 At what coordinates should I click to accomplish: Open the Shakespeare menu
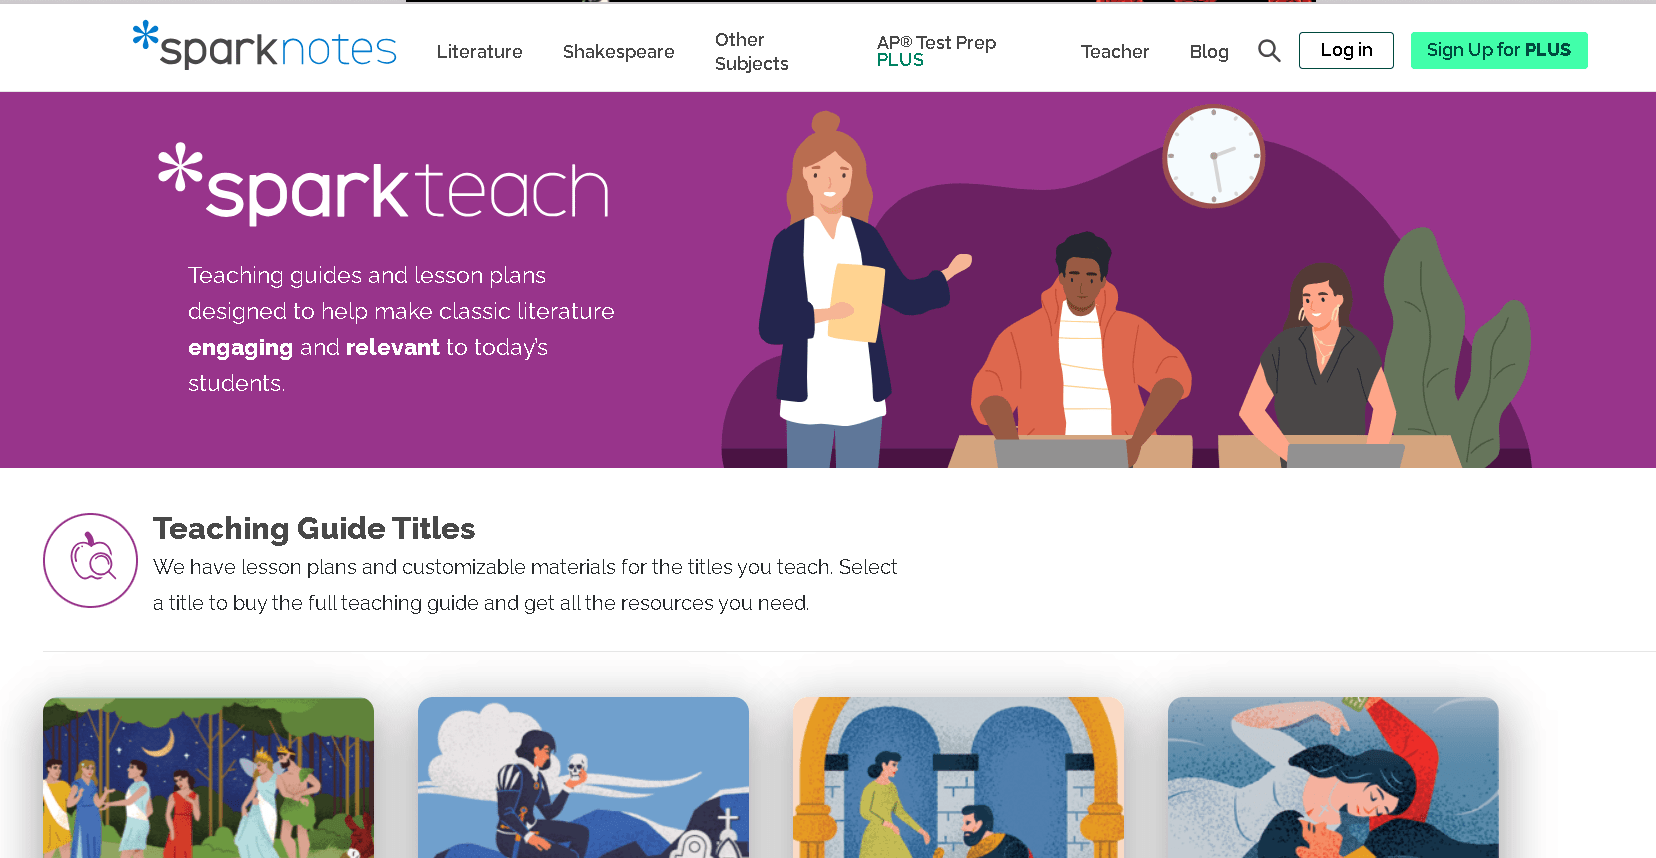click(618, 52)
